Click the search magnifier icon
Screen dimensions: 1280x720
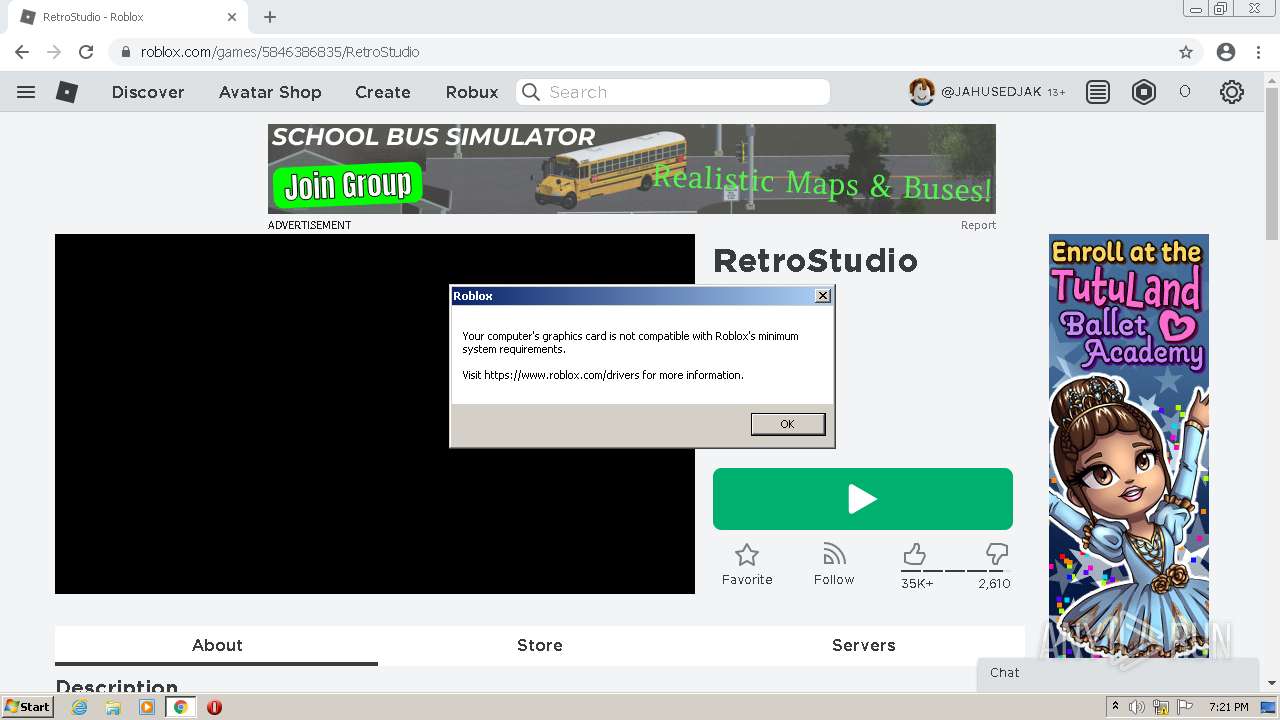coord(531,92)
